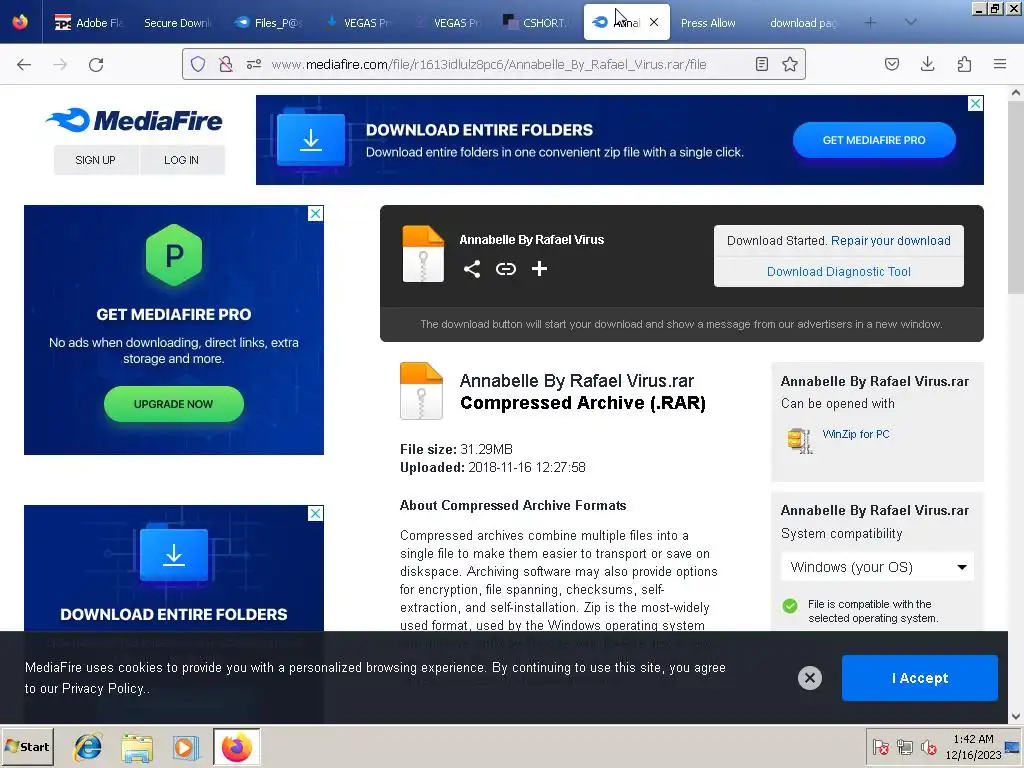Click Repair your download link

click(x=891, y=240)
